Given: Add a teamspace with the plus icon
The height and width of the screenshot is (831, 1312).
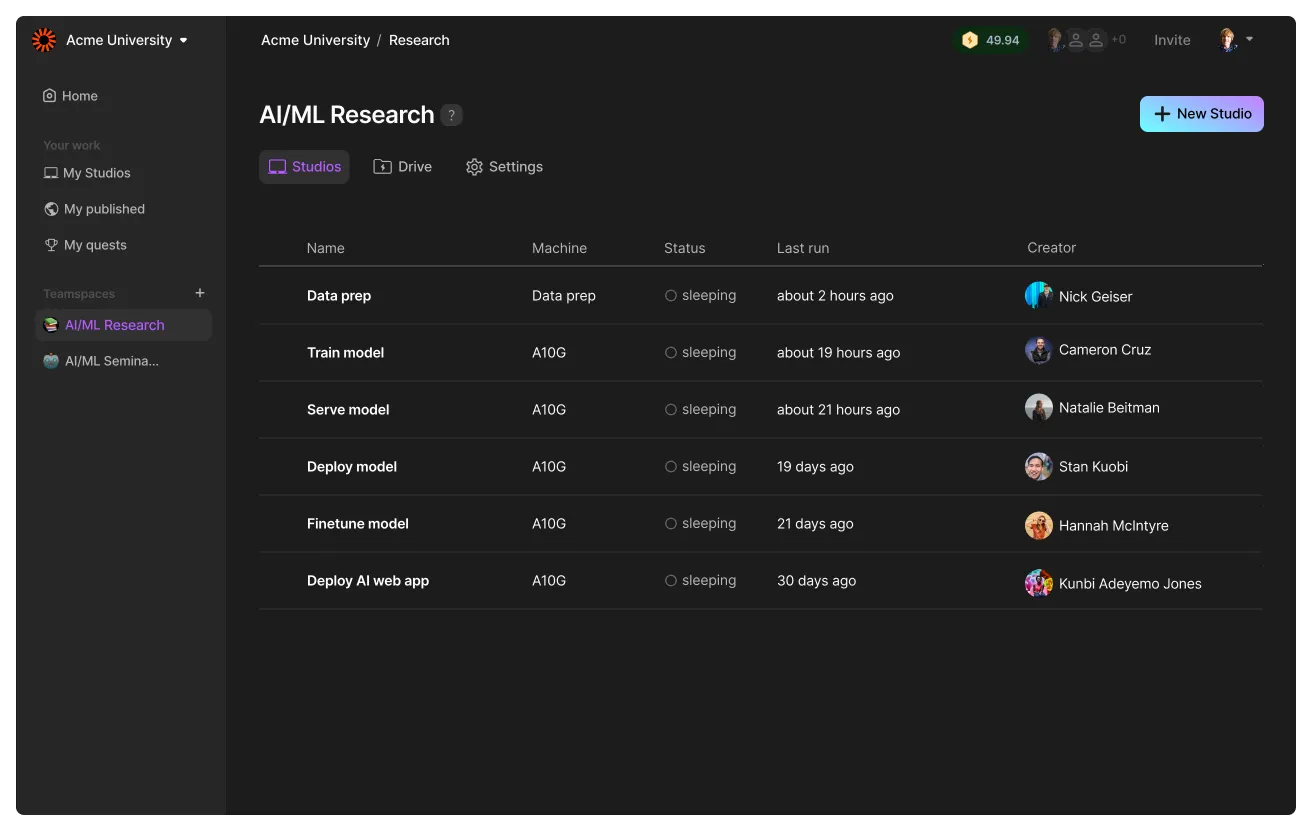Looking at the screenshot, I should [x=200, y=293].
